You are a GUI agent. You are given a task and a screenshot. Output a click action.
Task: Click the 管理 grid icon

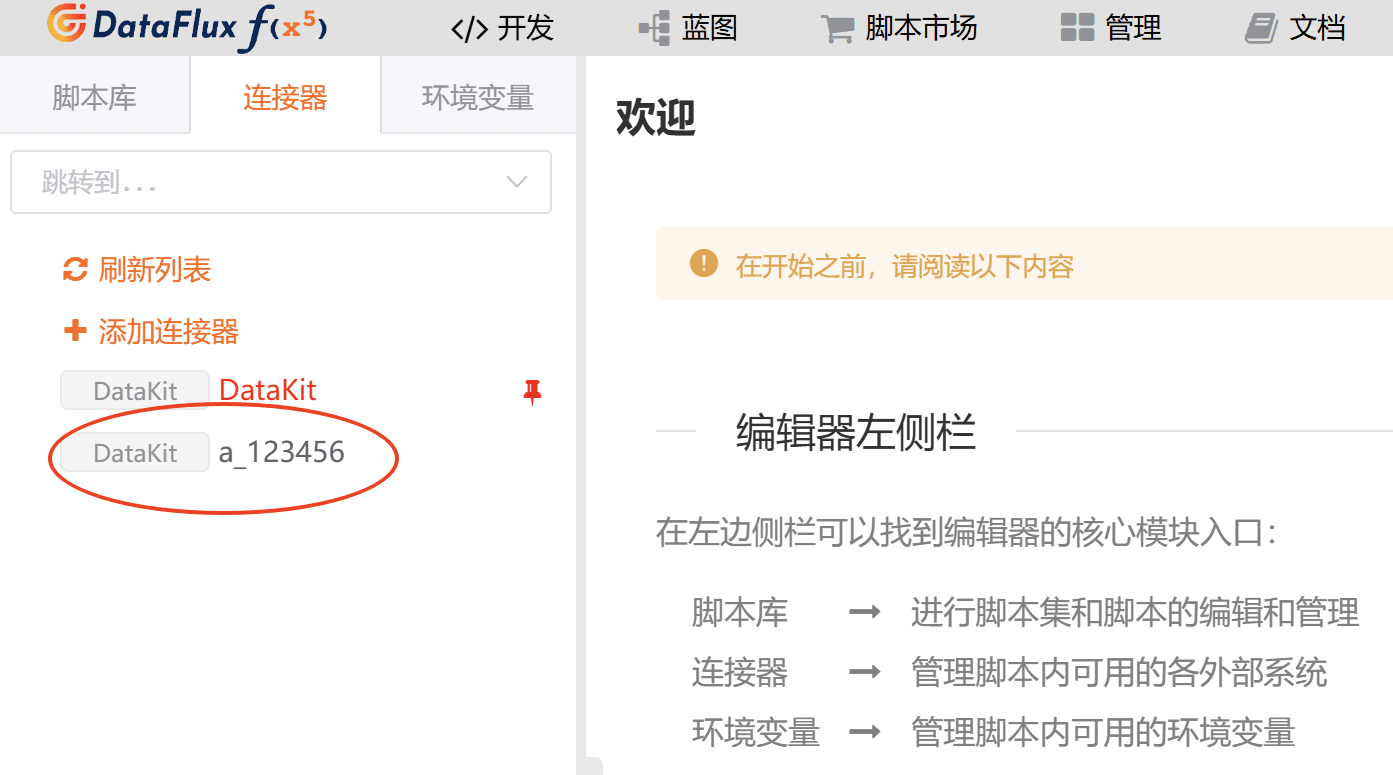pyautogui.click(x=1077, y=29)
